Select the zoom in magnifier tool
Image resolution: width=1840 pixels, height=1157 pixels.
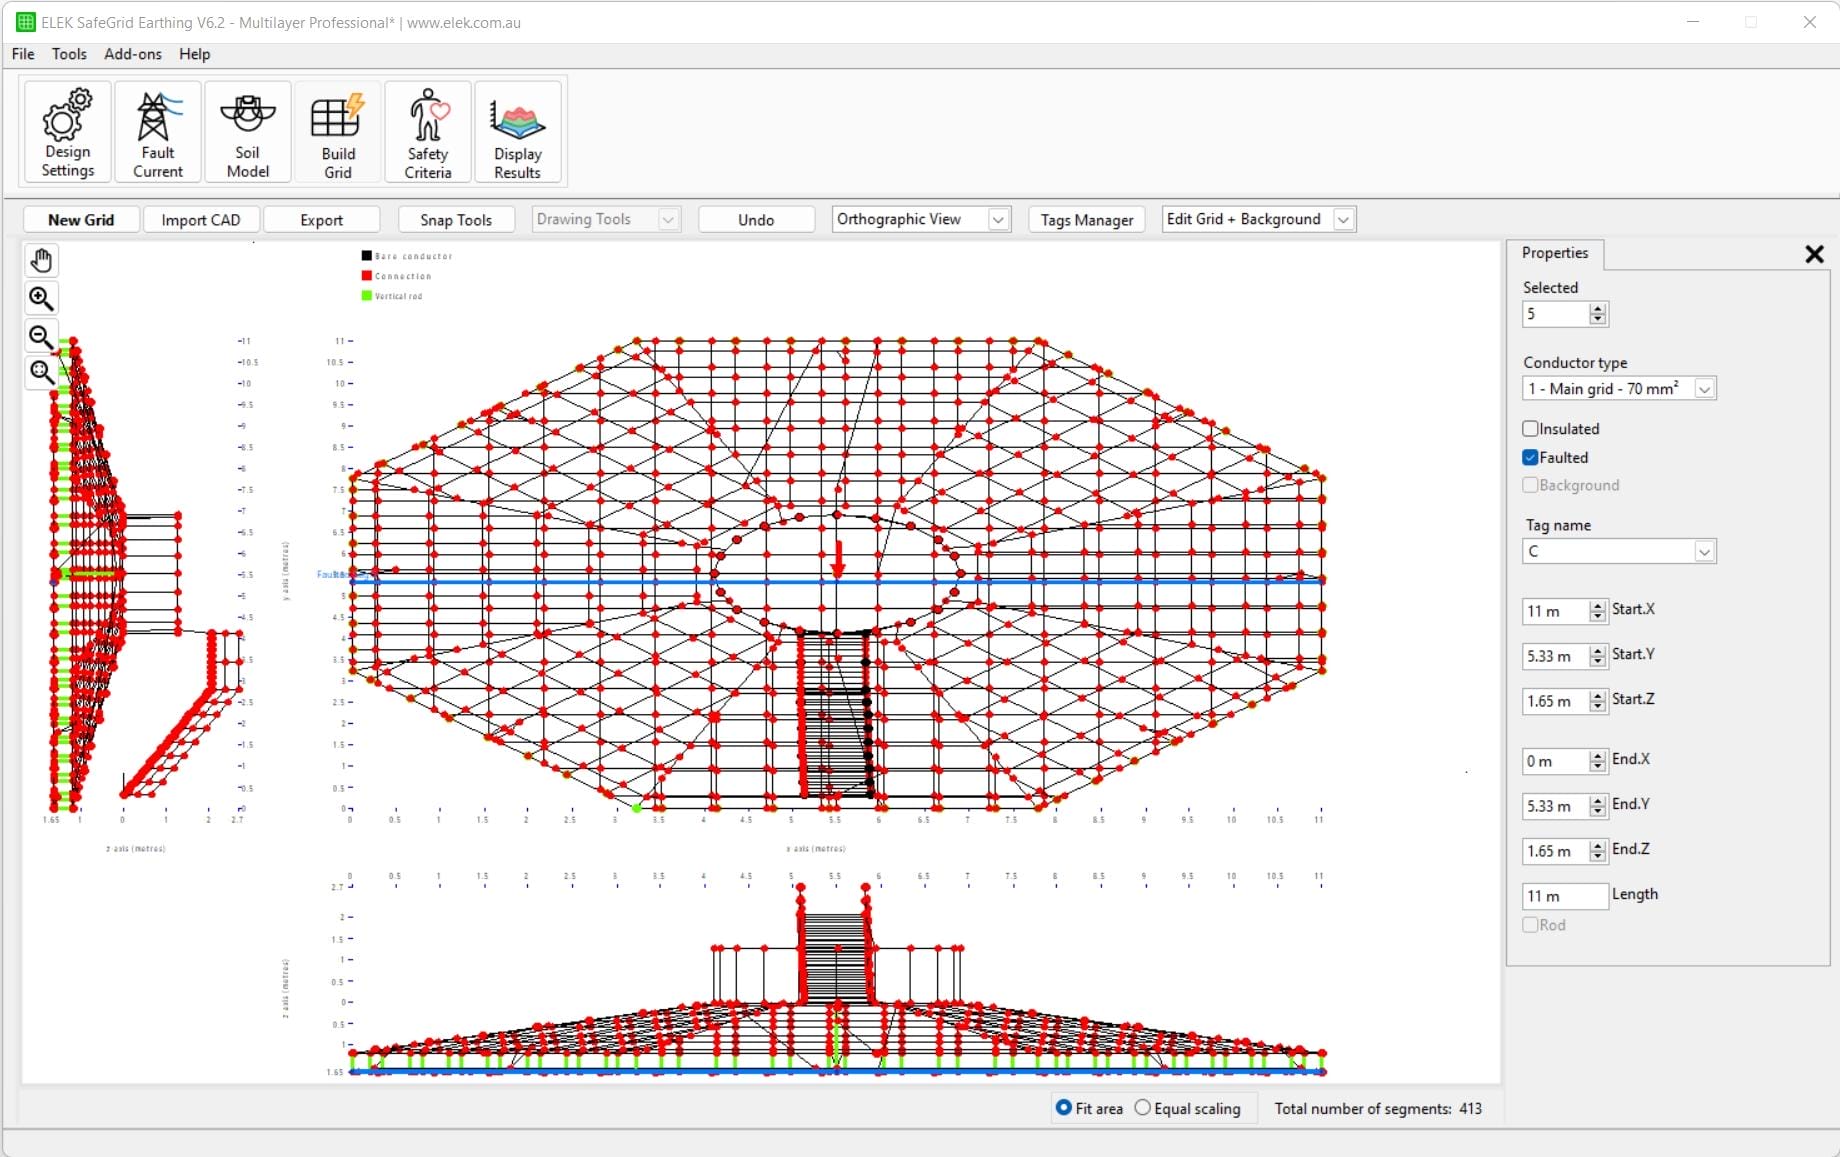click(41, 298)
